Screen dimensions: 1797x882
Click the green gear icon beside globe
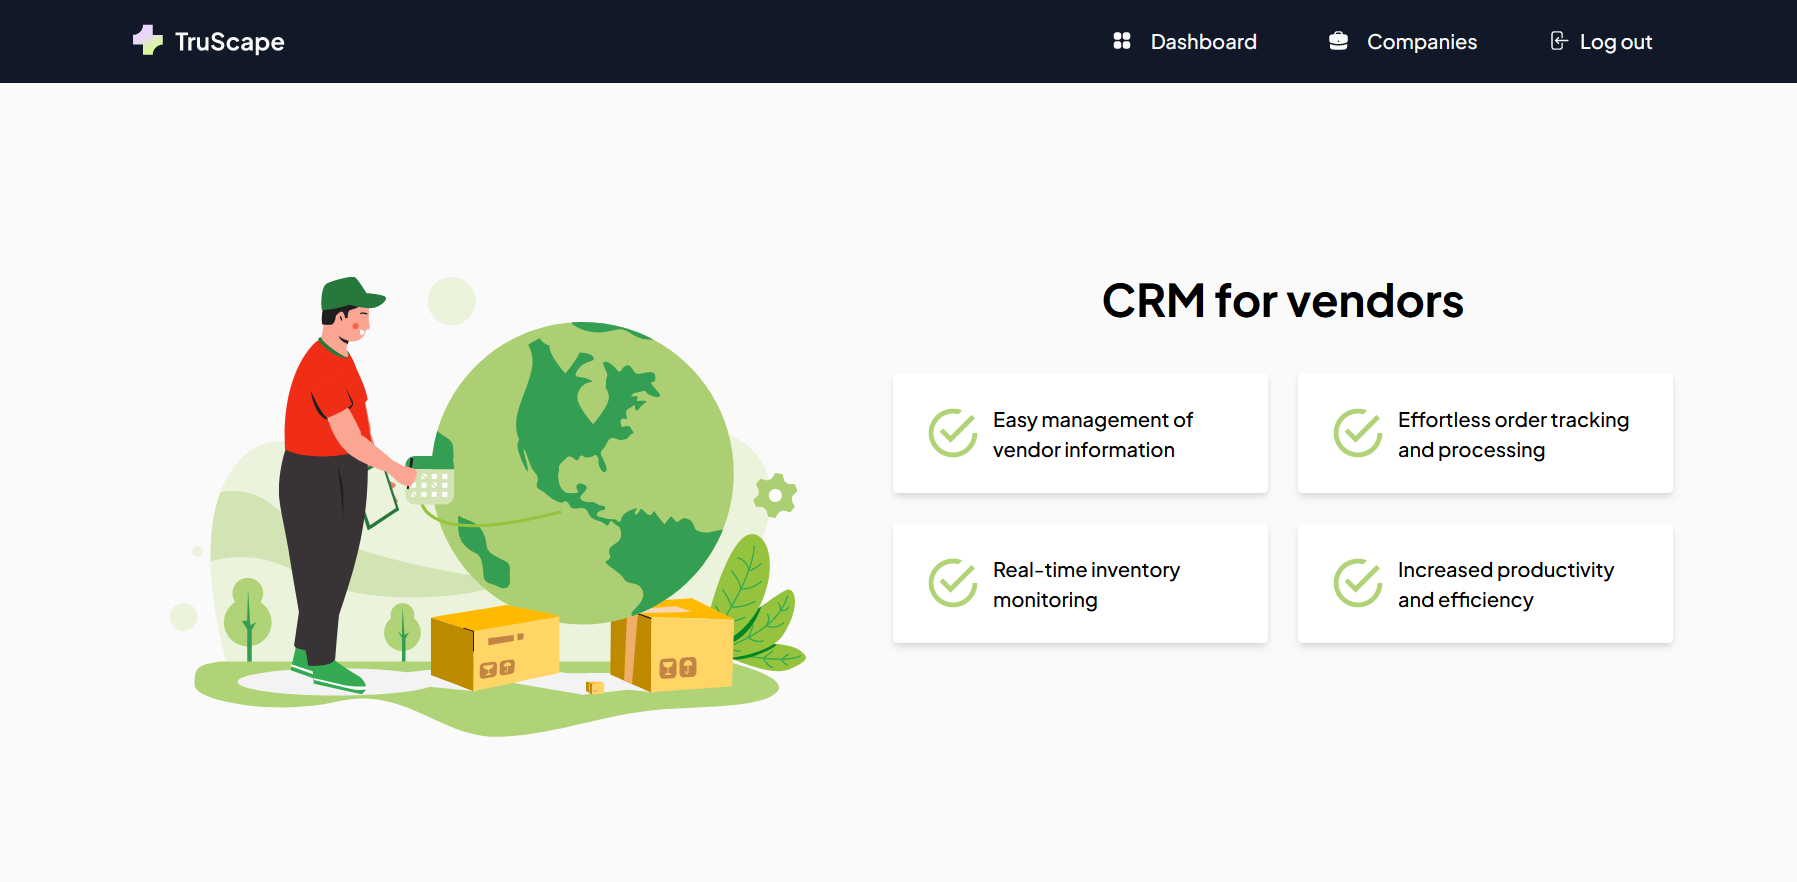point(775,495)
